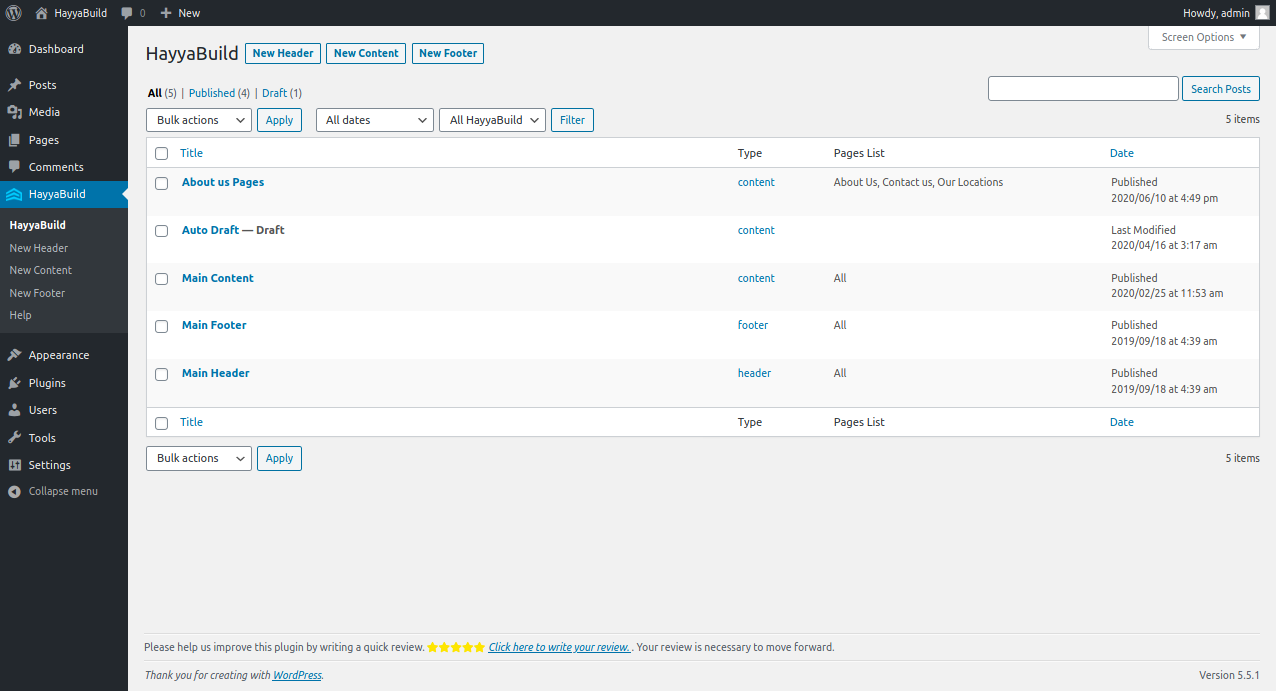The image size is (1276, 691).
Task: Click the Appearance paintbrush icon
Action: (14, 355)
